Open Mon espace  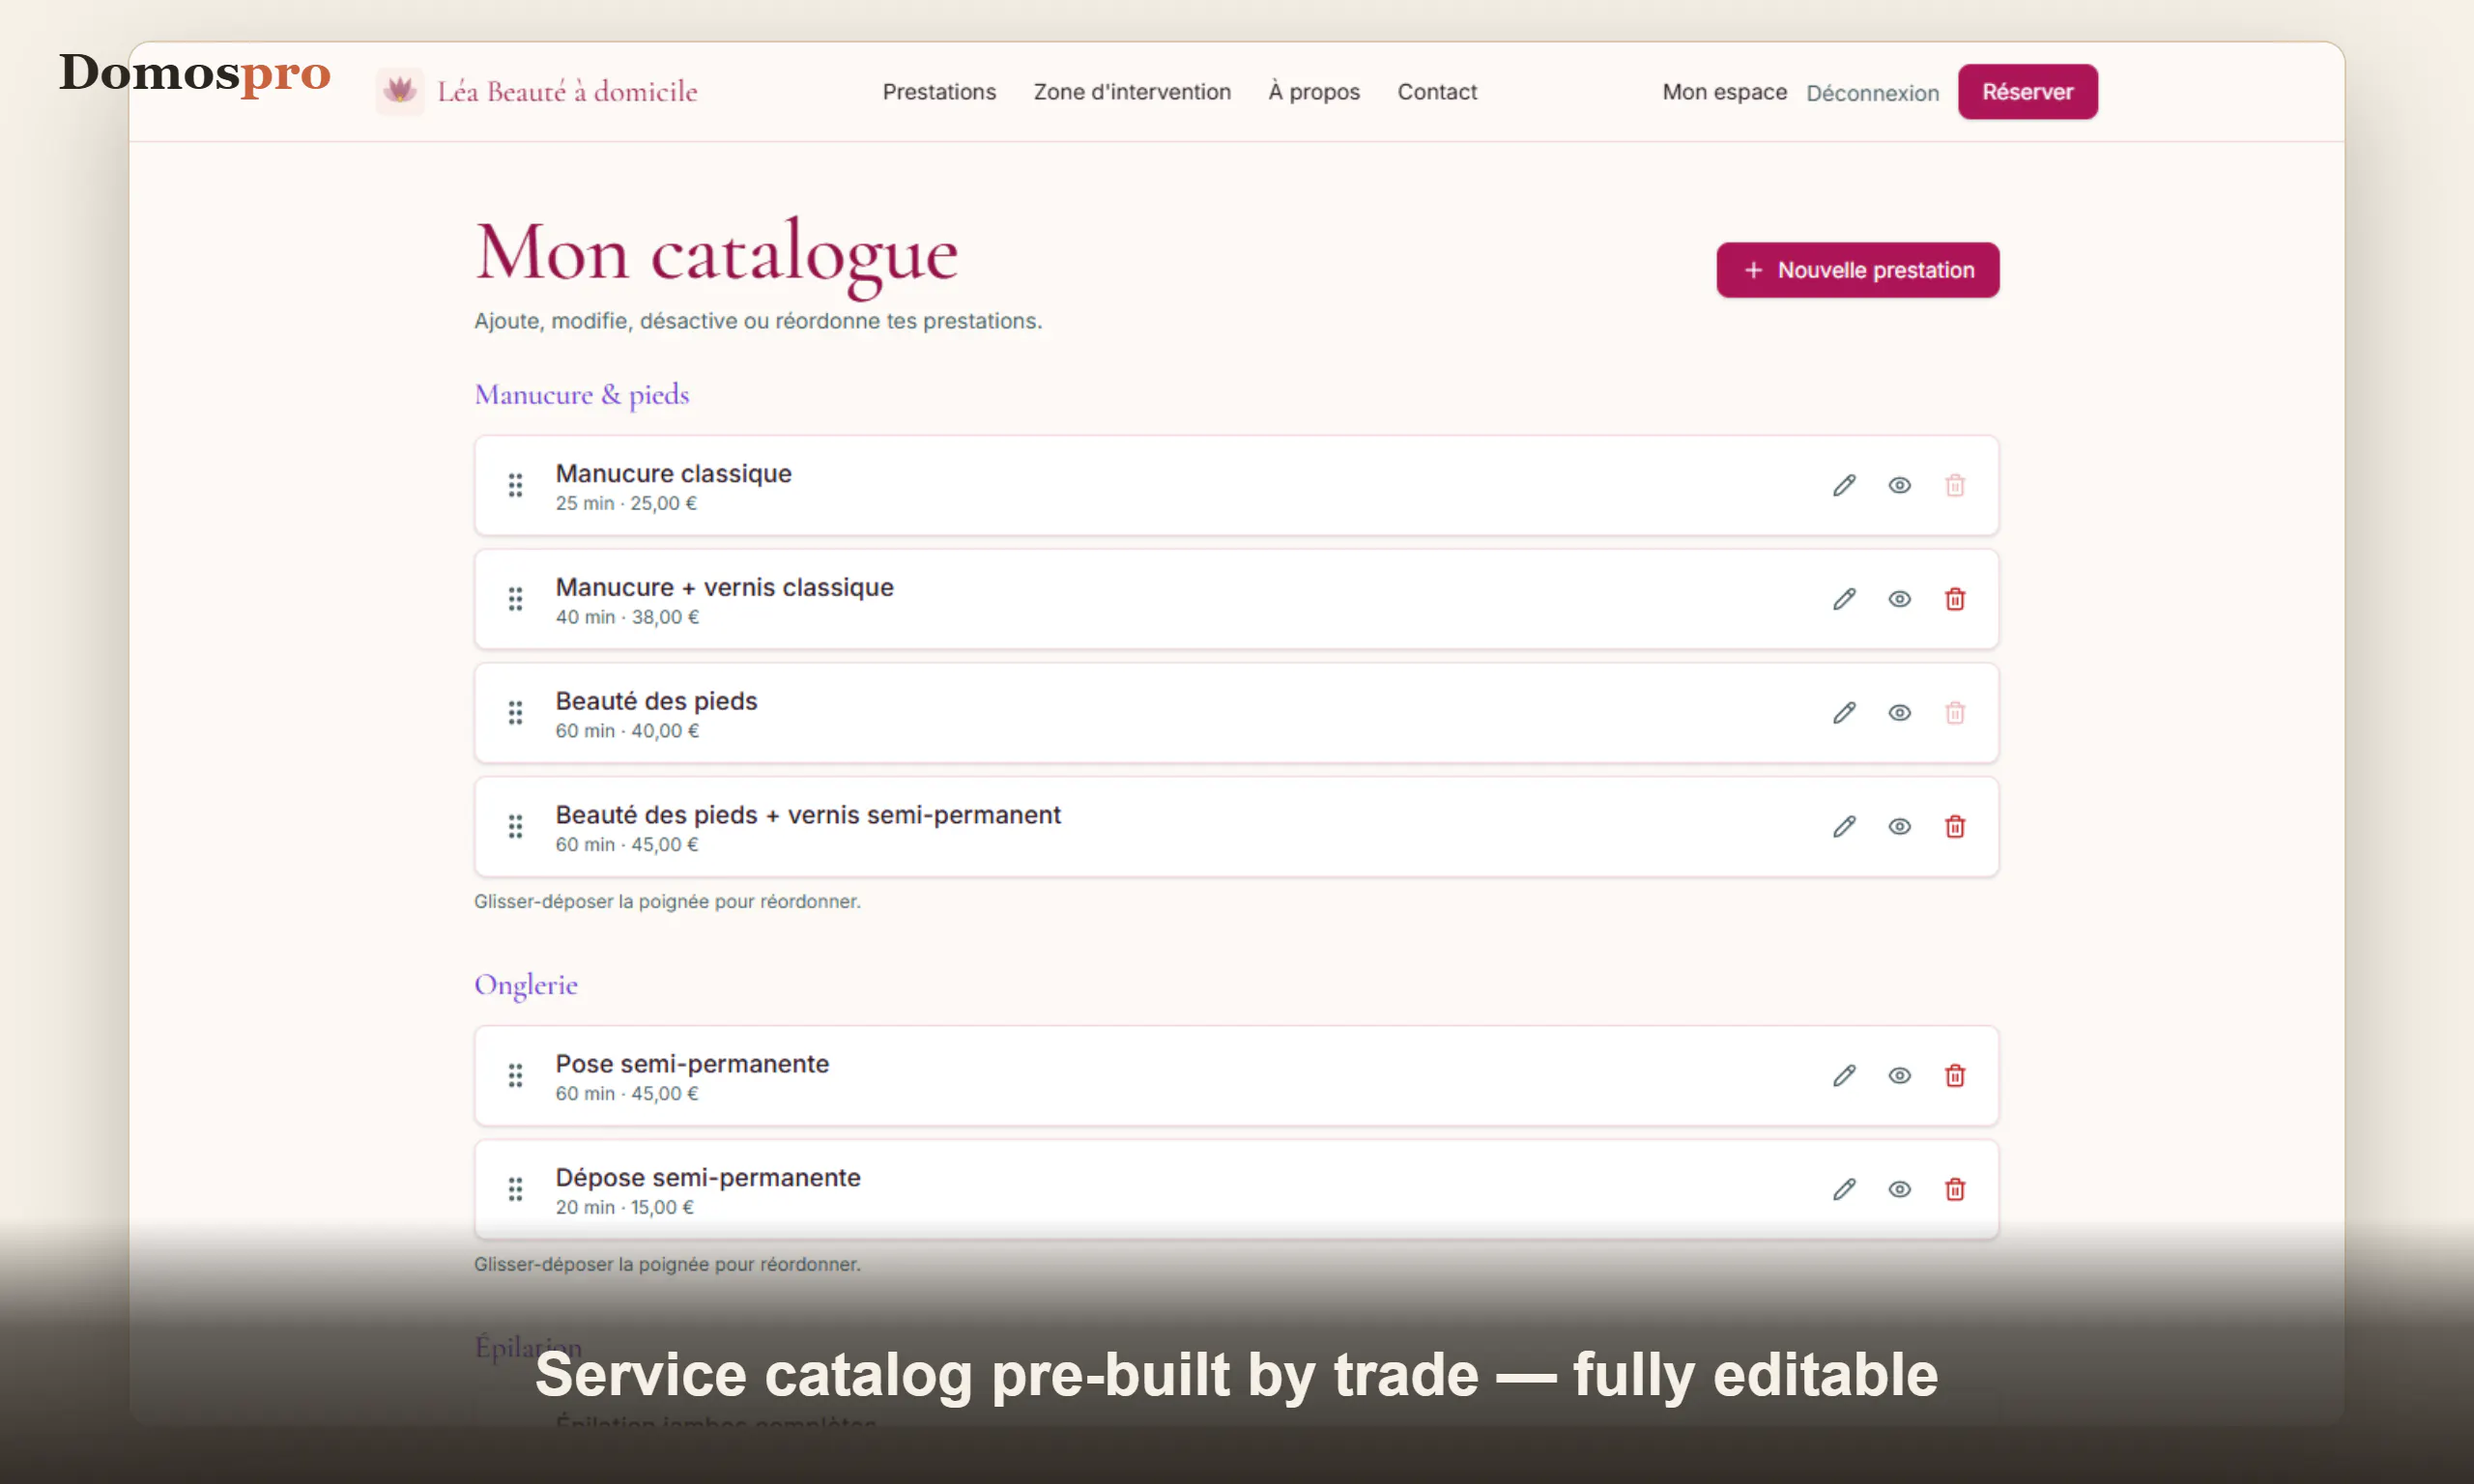point(1724,92)
